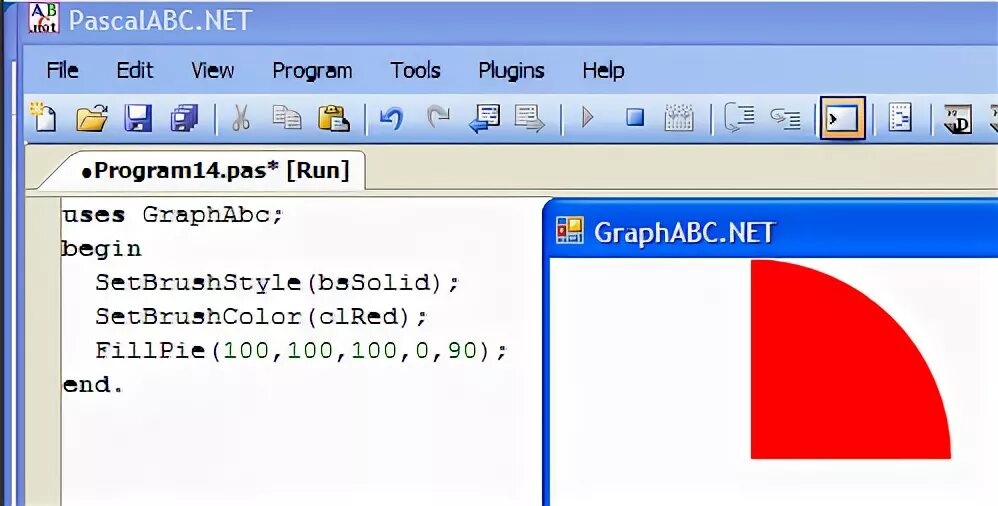Click the 'end.' line in editor
This screenshot has width=998, height=506.
point(93,384)
